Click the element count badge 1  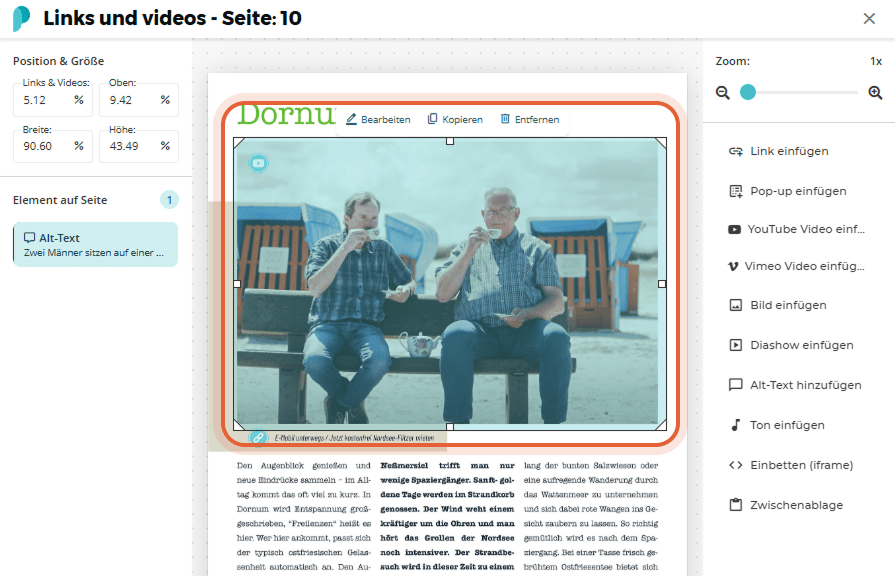(170, 200)
